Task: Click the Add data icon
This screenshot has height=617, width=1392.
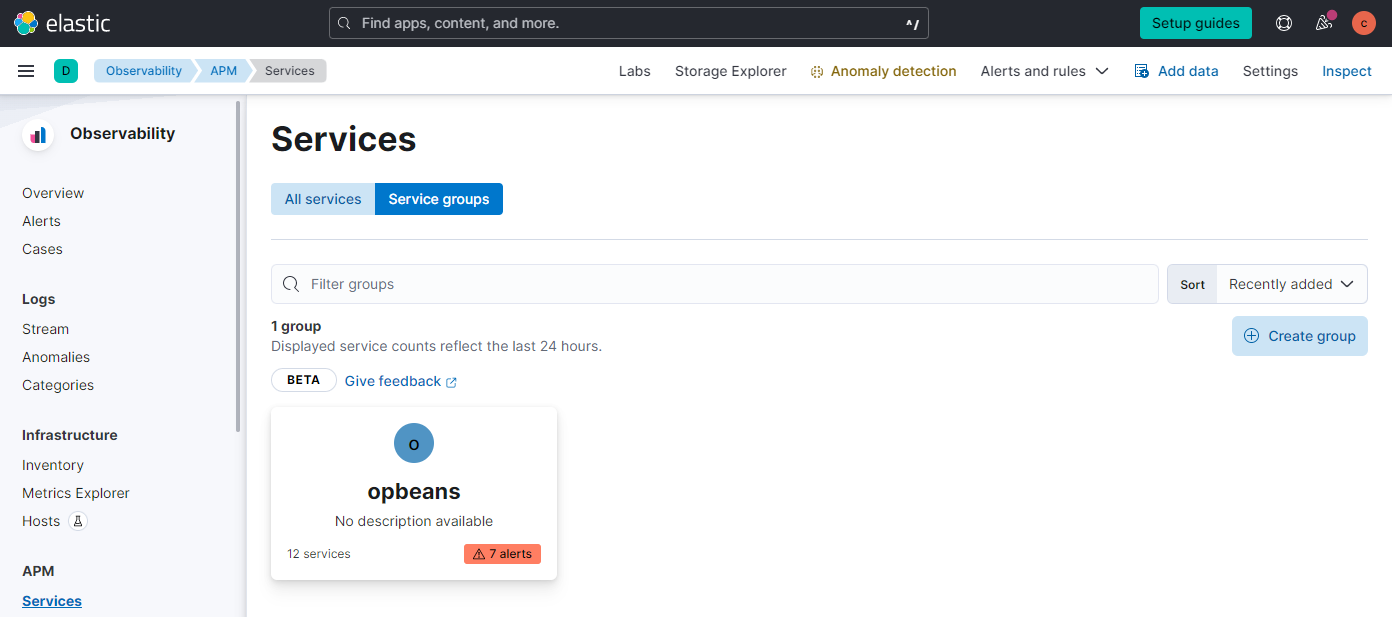Action: point(1142,71)
